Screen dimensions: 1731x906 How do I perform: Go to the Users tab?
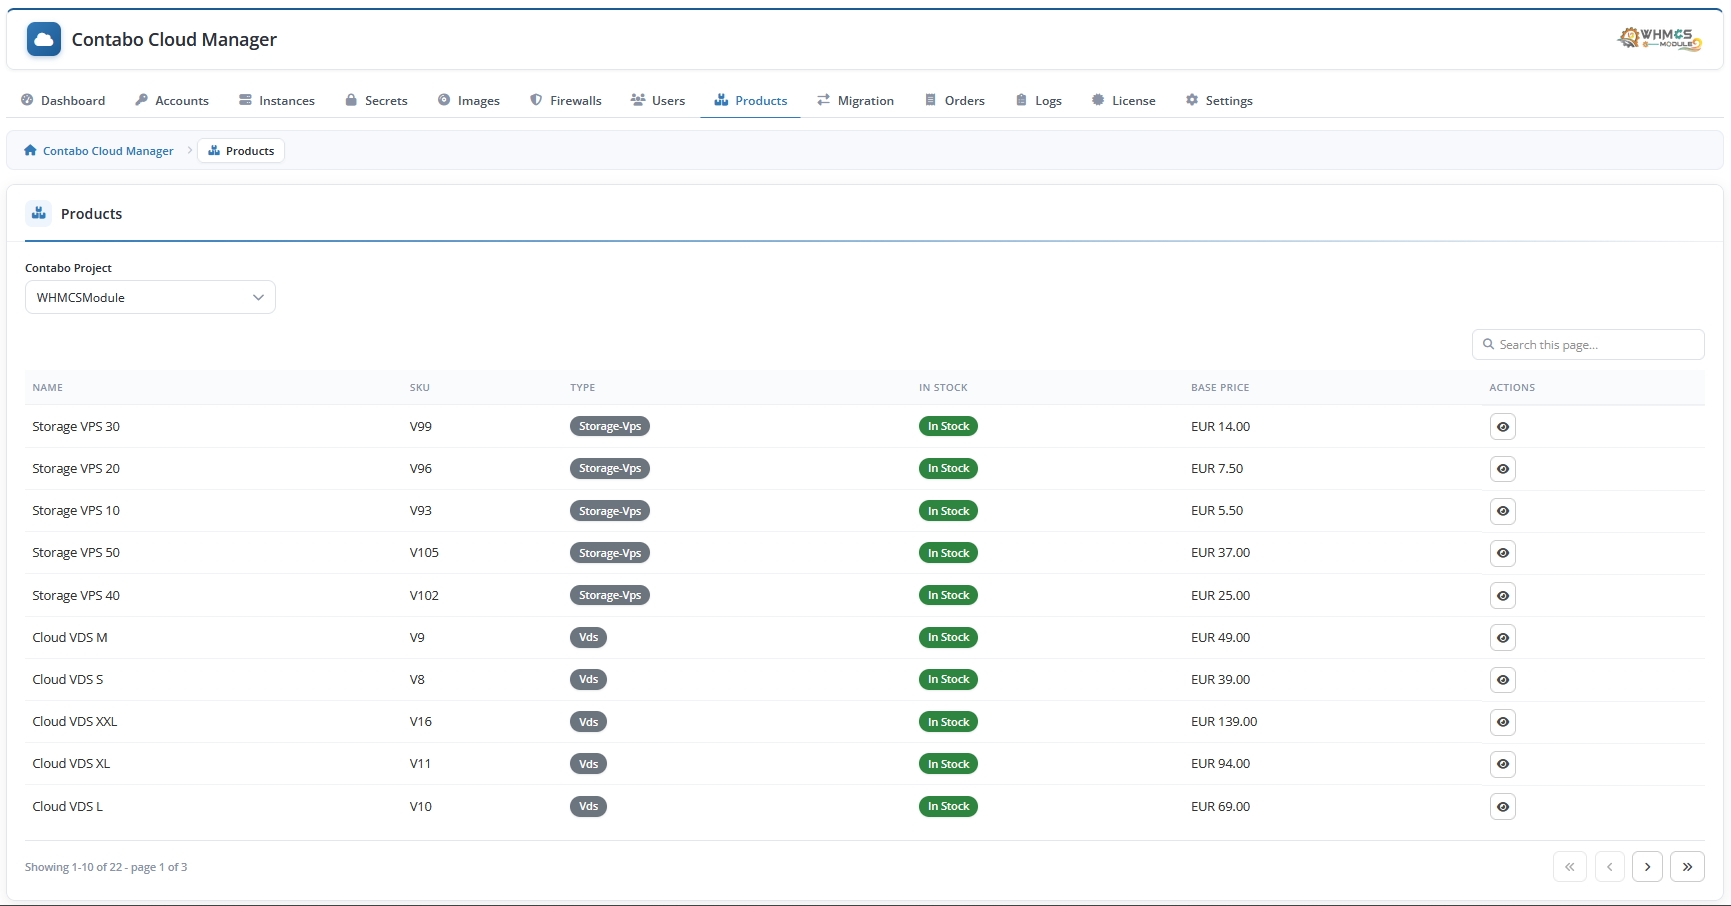pos(658,100)
